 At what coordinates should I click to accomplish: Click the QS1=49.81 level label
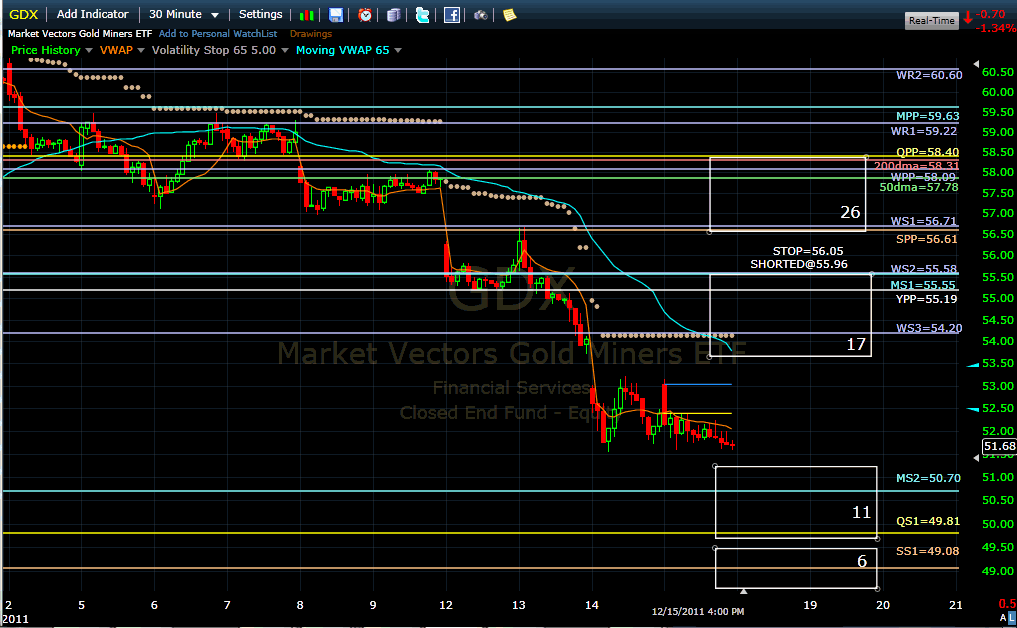pos(928,521)
